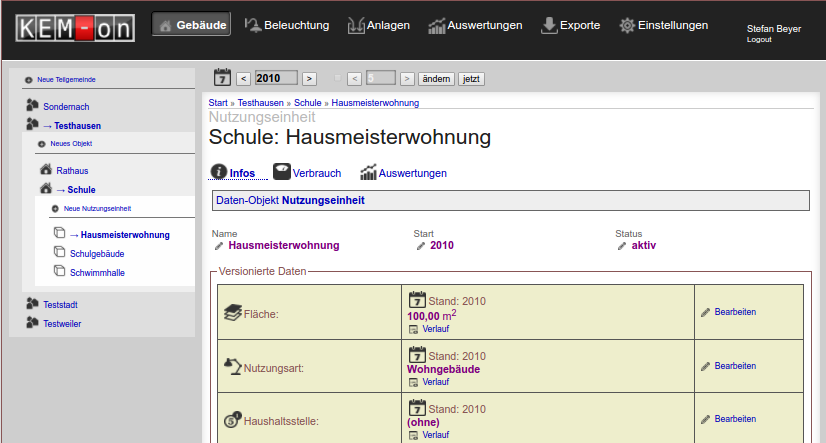Click the ändern button
Viewport: 826px width, 443px height.
[x=436, y=78]
